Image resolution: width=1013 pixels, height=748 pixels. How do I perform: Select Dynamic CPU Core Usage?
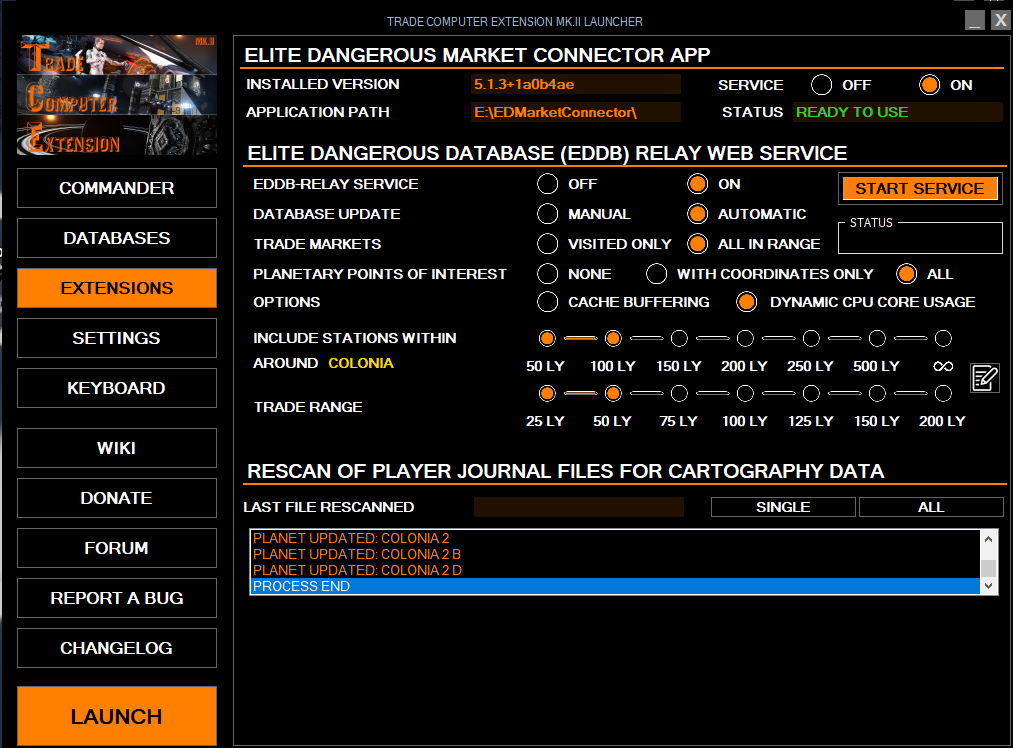click(747, 302)
